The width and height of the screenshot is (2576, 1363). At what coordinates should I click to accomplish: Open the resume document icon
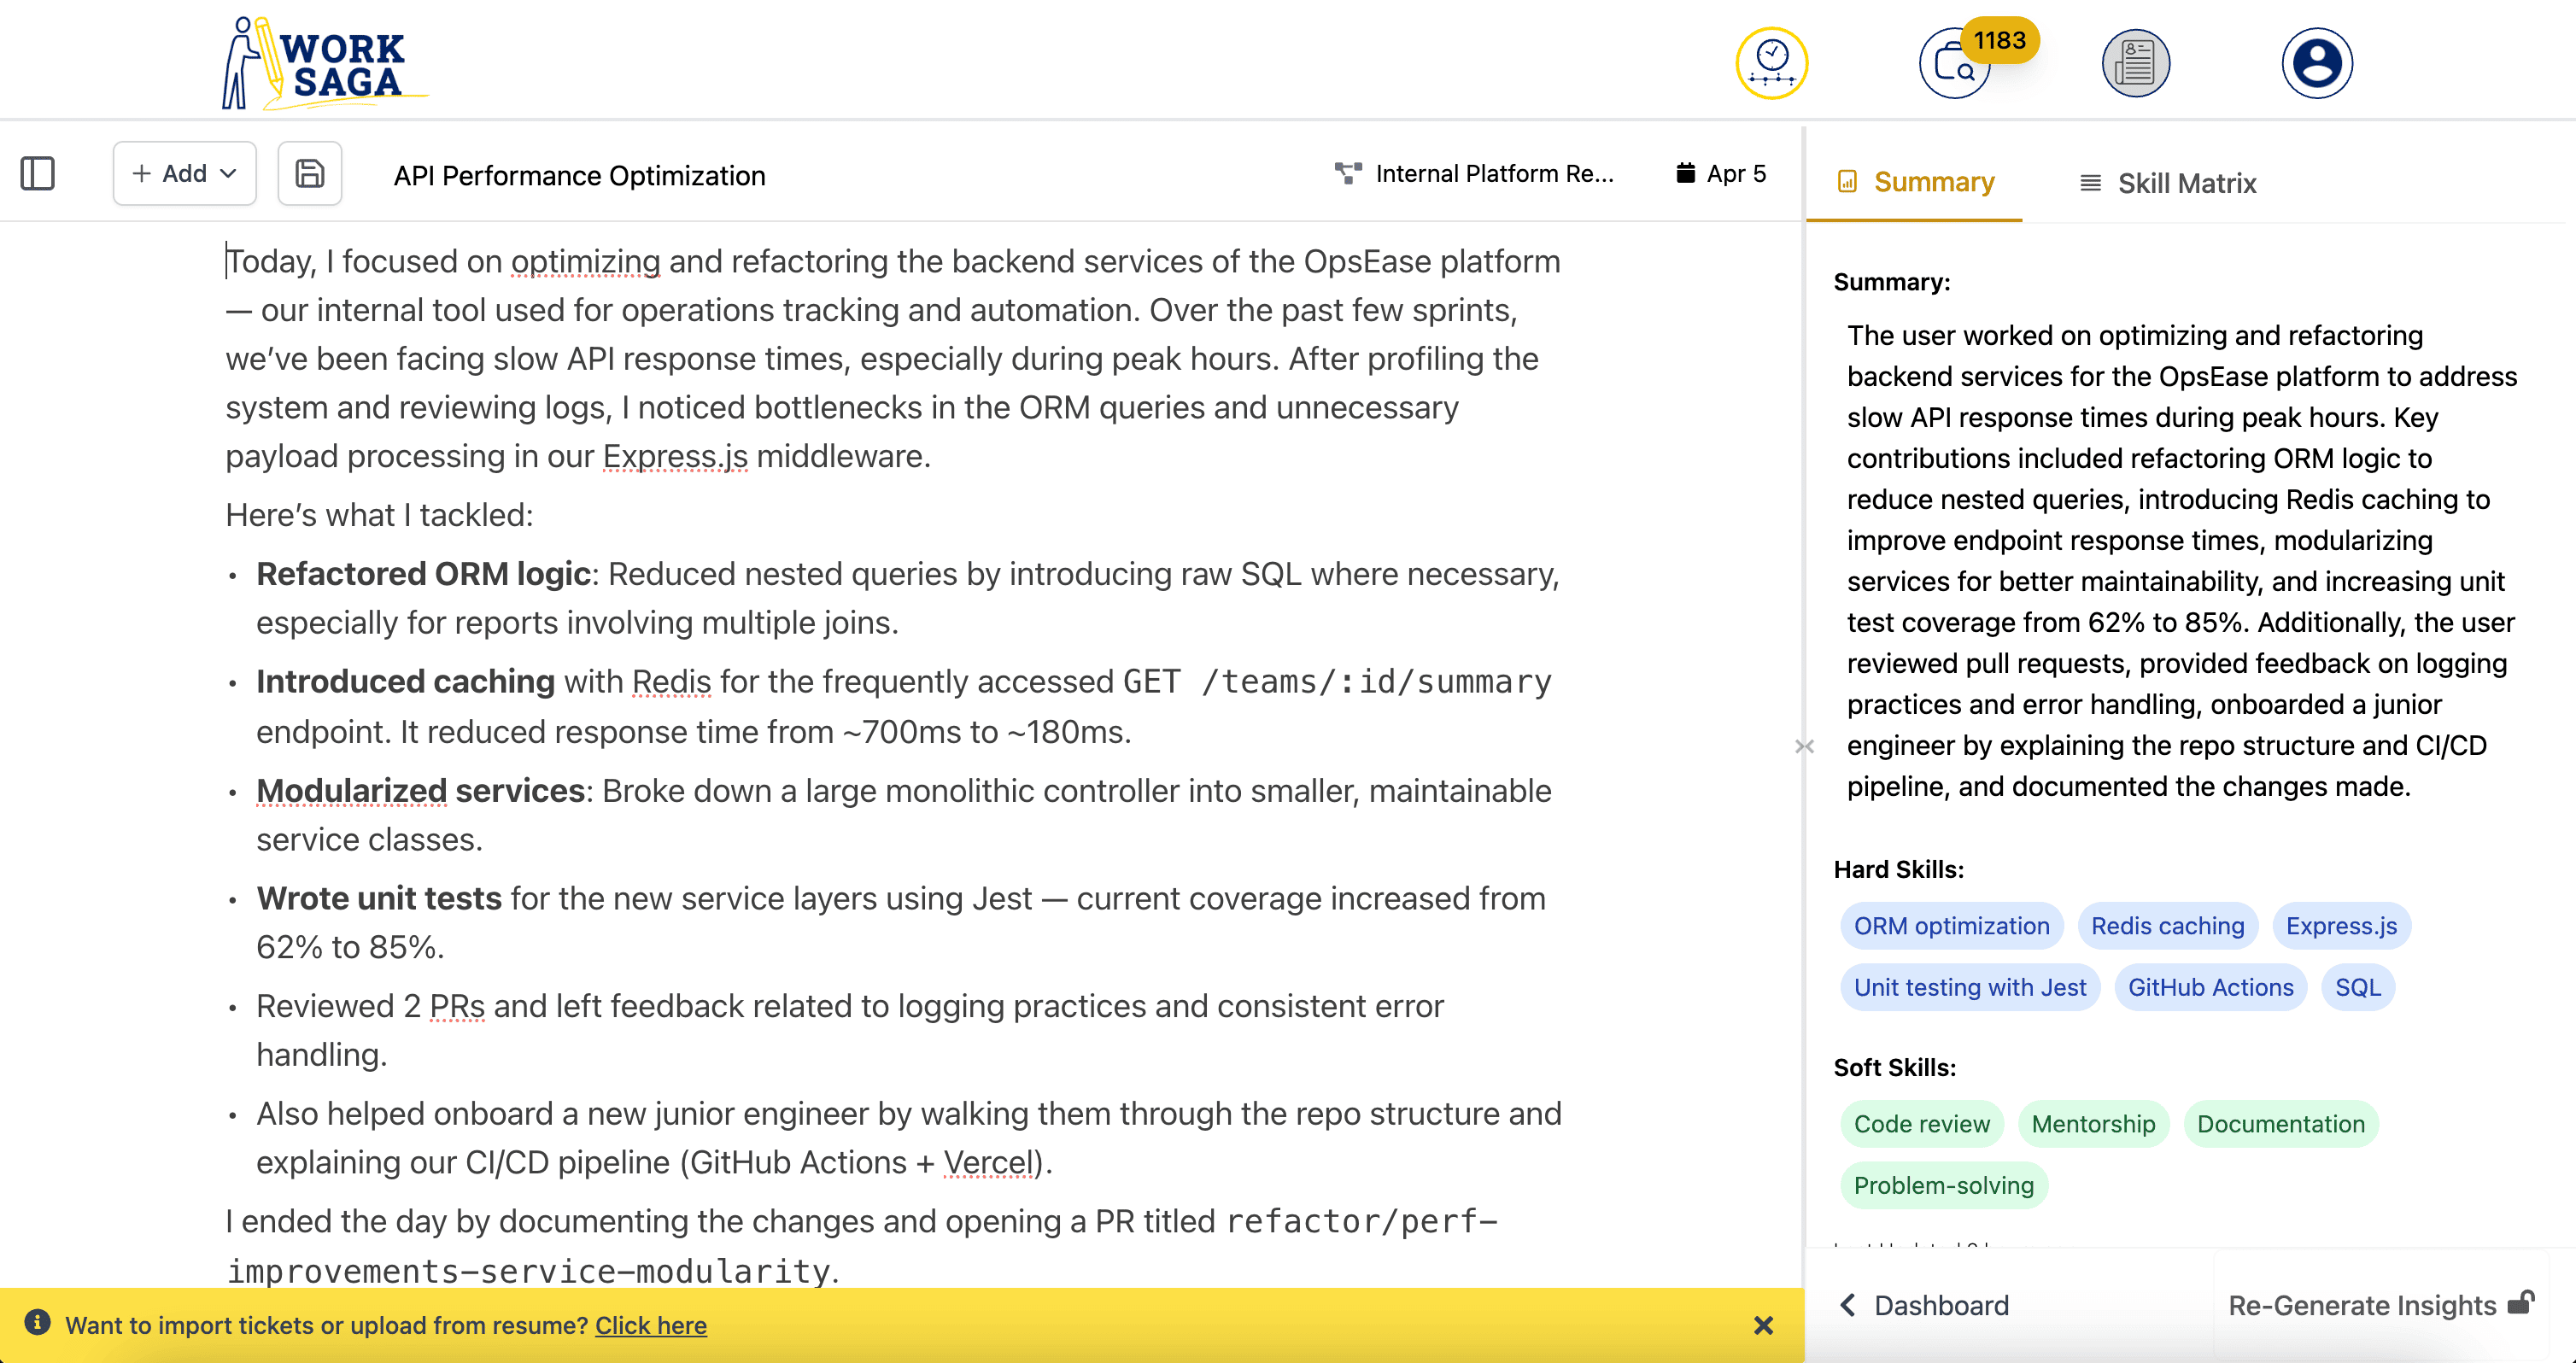2135,63
